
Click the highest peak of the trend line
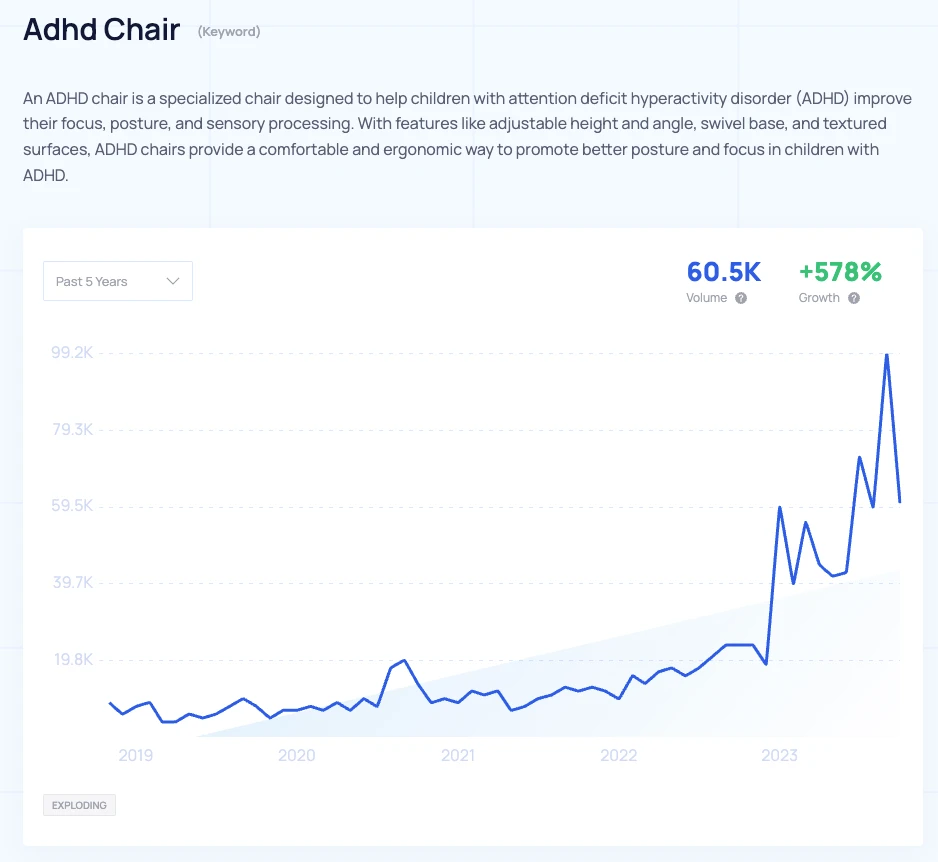887,354
